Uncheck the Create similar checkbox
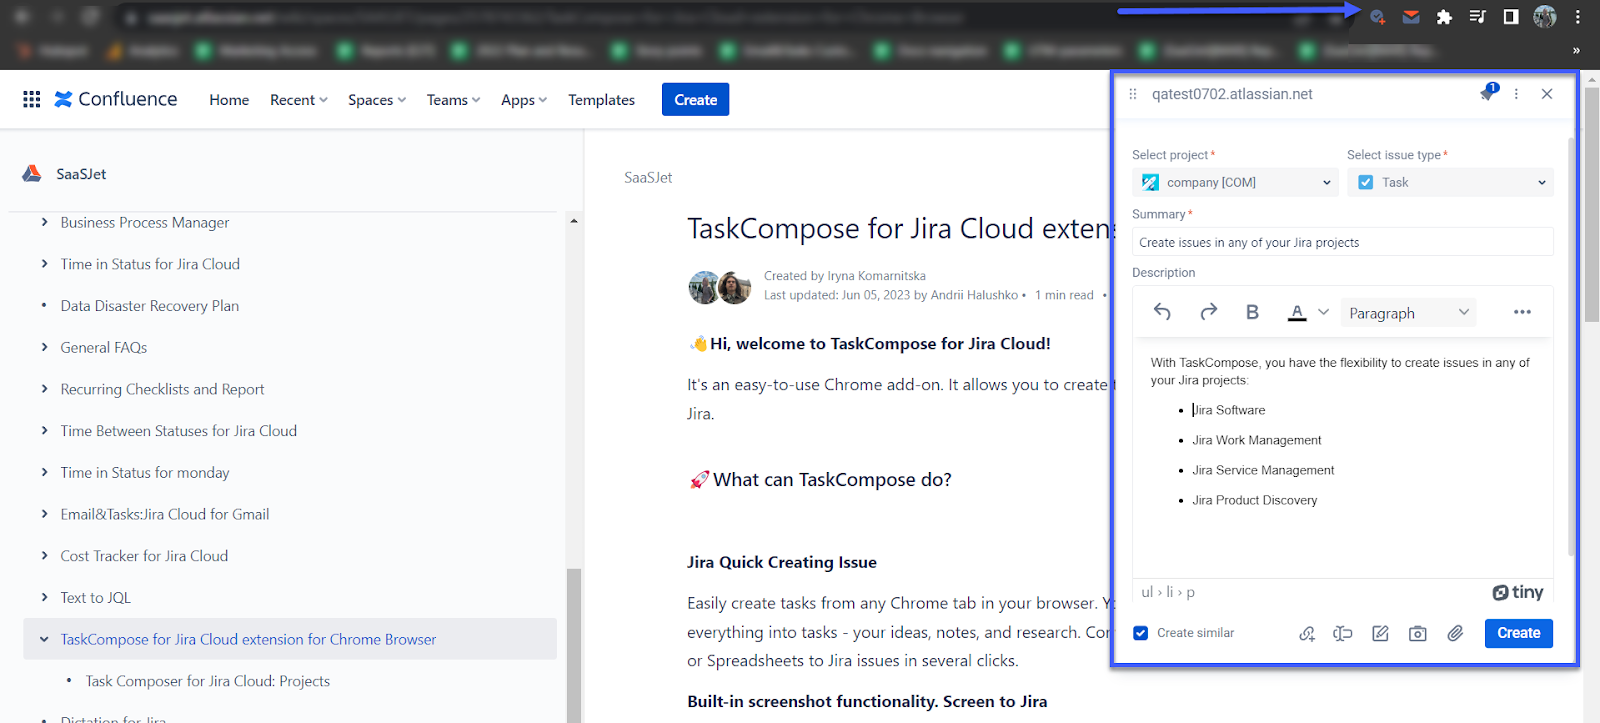1600x723 pixels. (1141, 633)
